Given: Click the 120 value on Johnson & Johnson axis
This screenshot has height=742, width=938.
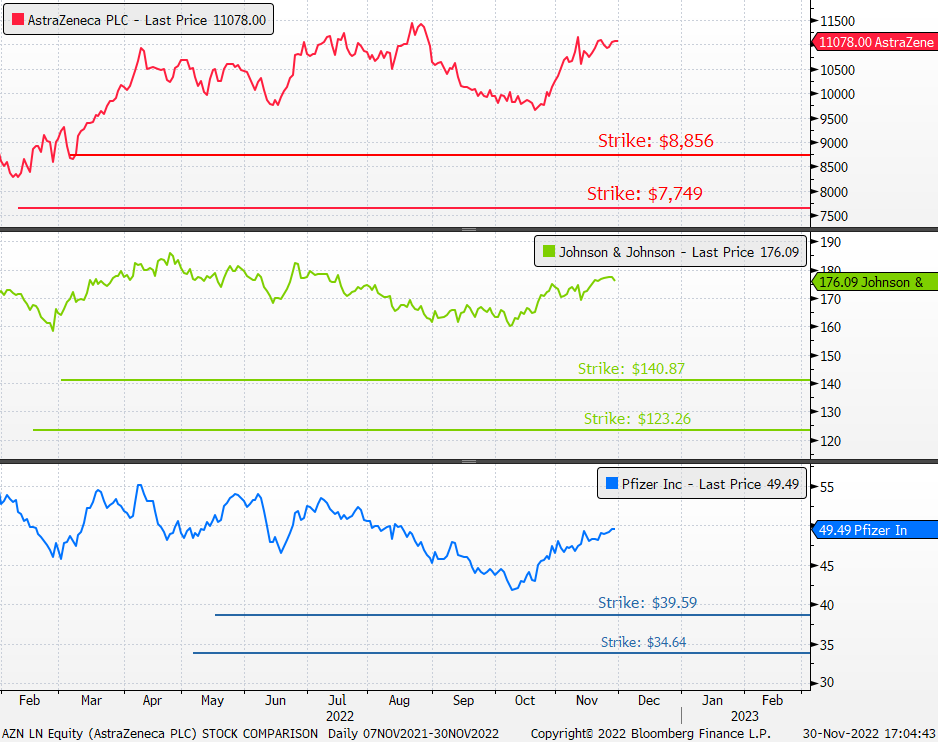Looking at the screenshot, I should [x=830, y=441].
